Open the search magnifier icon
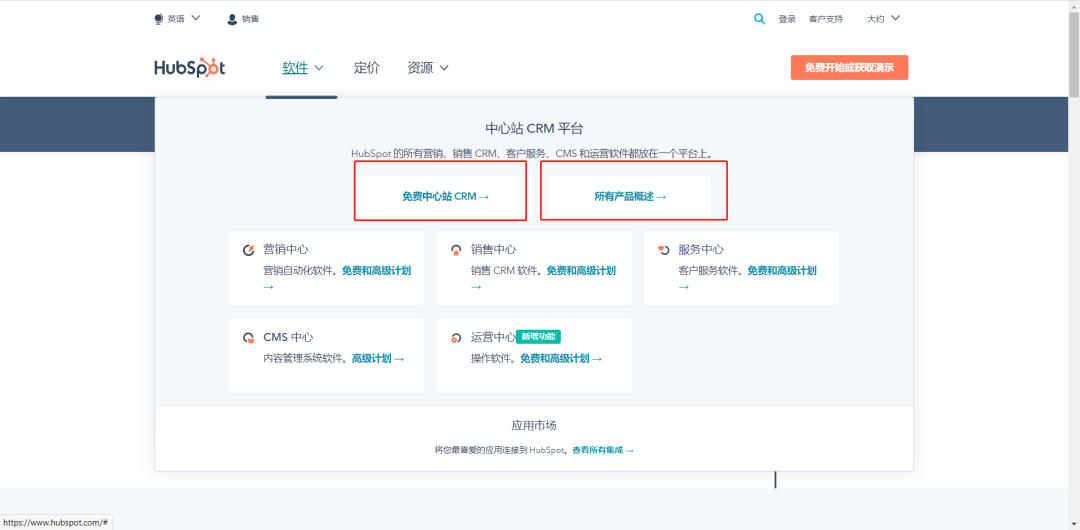Image resolution: width=1080 pixels, height=530 pixels. tap(759, 19)
